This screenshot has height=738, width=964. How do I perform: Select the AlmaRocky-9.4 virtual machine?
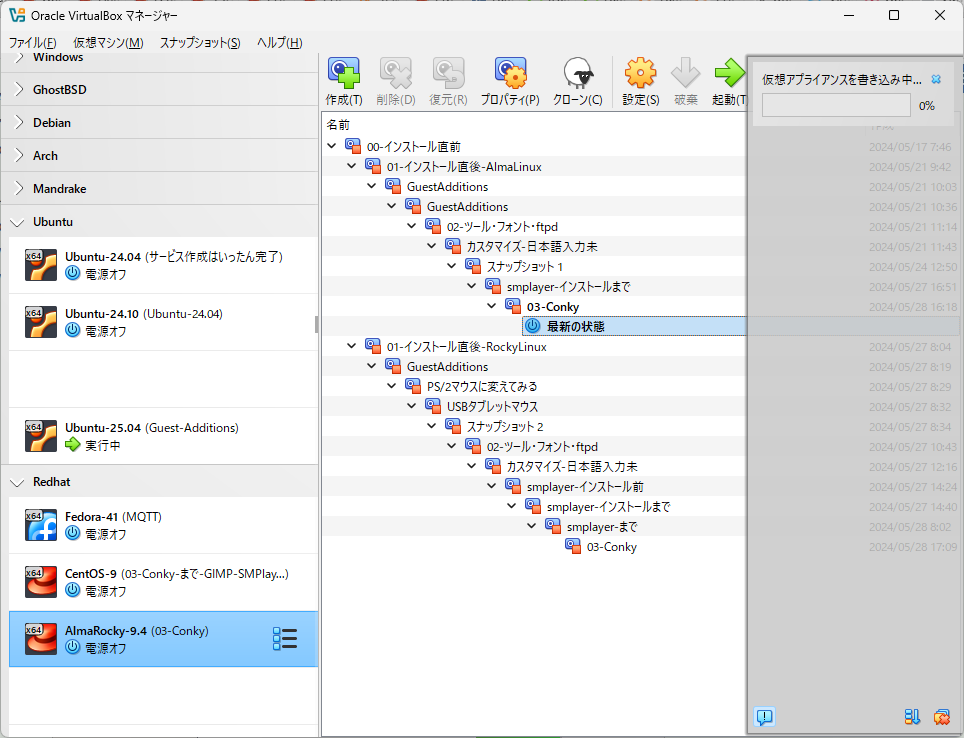click(164, 639)
